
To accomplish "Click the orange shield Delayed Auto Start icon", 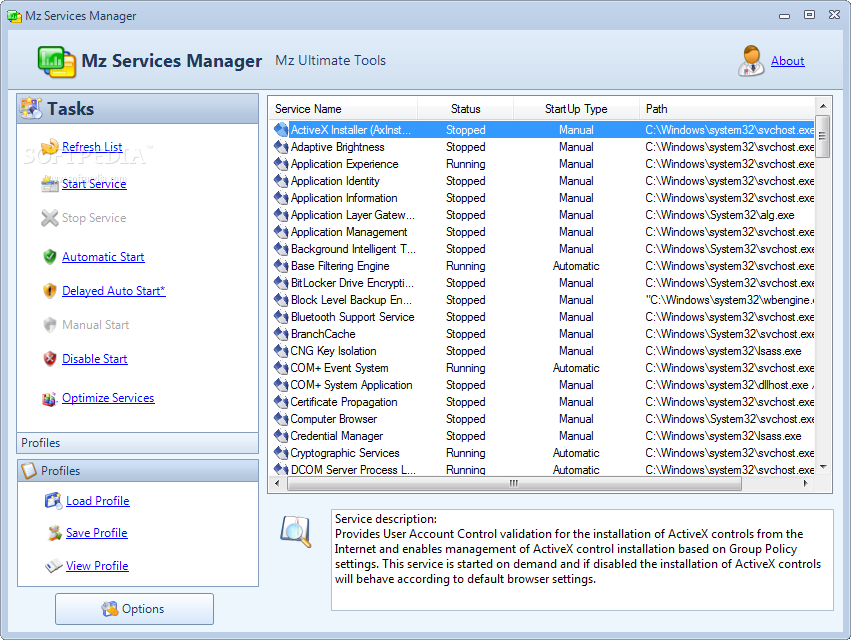I will click(x=49, y=291).
